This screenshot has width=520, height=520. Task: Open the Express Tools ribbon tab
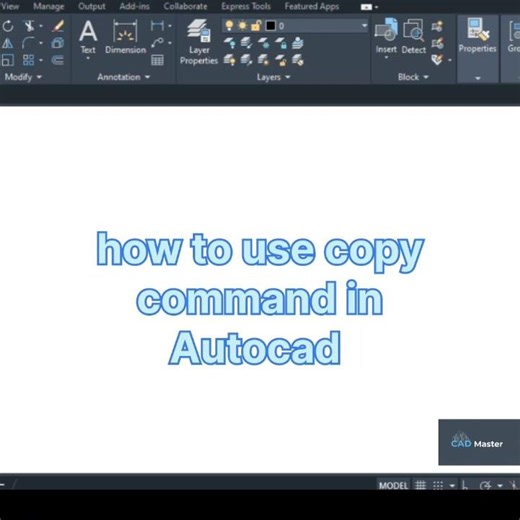(x=246, y=6)
